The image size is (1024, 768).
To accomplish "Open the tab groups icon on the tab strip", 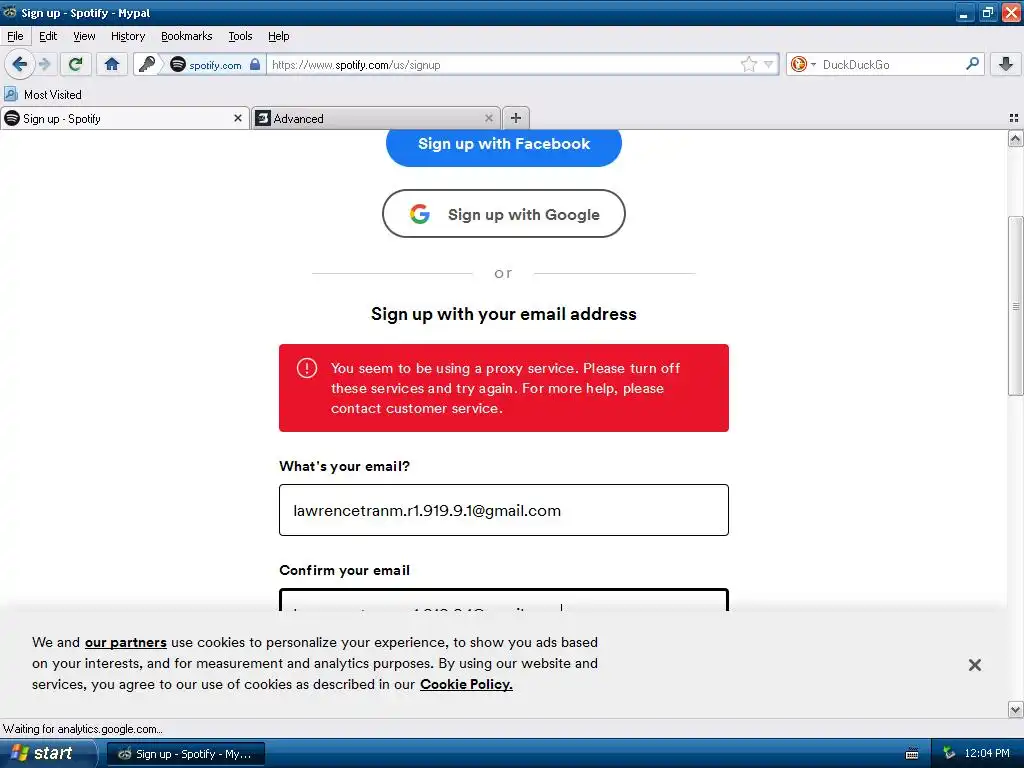I will coord(1014,118).
